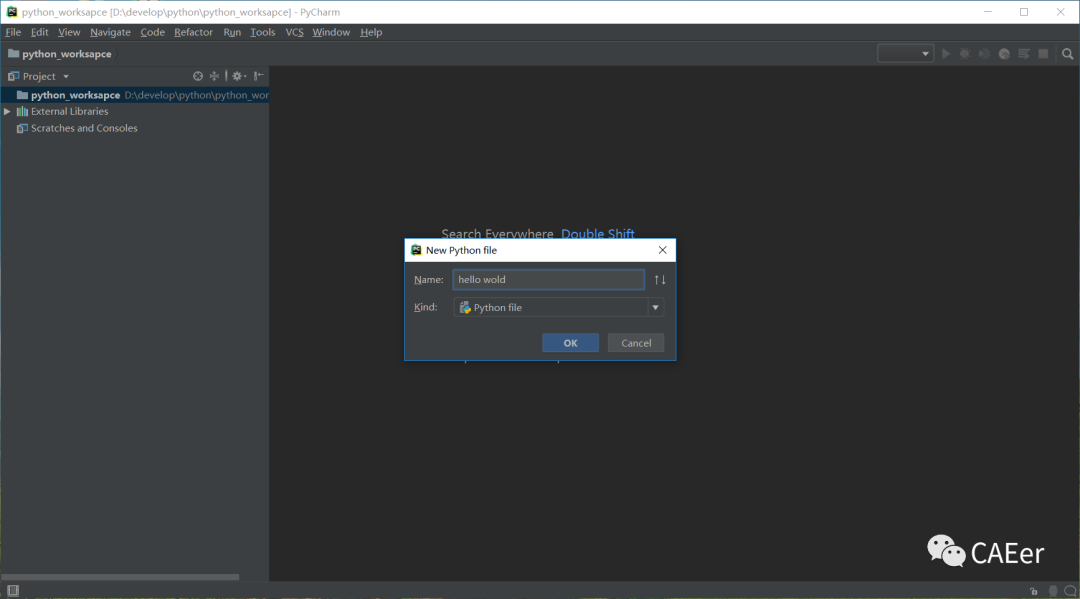Minimize the PyCharm window
This screenshot has width=1080, height=599.
[x=988, y=12]
